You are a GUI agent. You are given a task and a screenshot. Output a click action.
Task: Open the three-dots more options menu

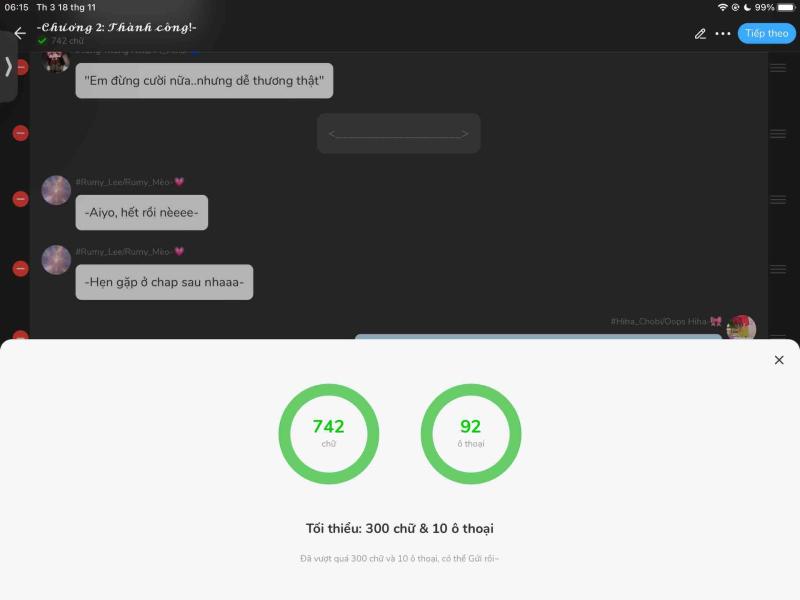pos(722,34)
